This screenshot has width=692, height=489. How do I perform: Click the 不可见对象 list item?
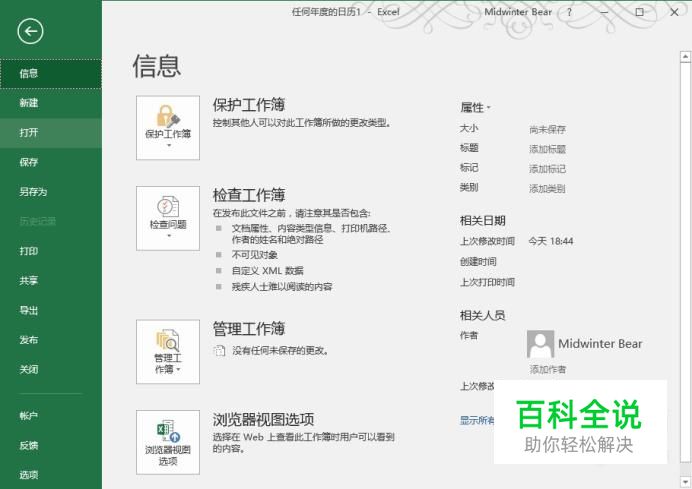tap(255, 255)
